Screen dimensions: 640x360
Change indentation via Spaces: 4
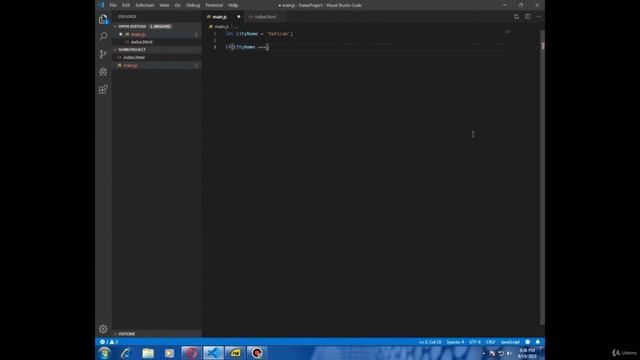tap(455, 342)
